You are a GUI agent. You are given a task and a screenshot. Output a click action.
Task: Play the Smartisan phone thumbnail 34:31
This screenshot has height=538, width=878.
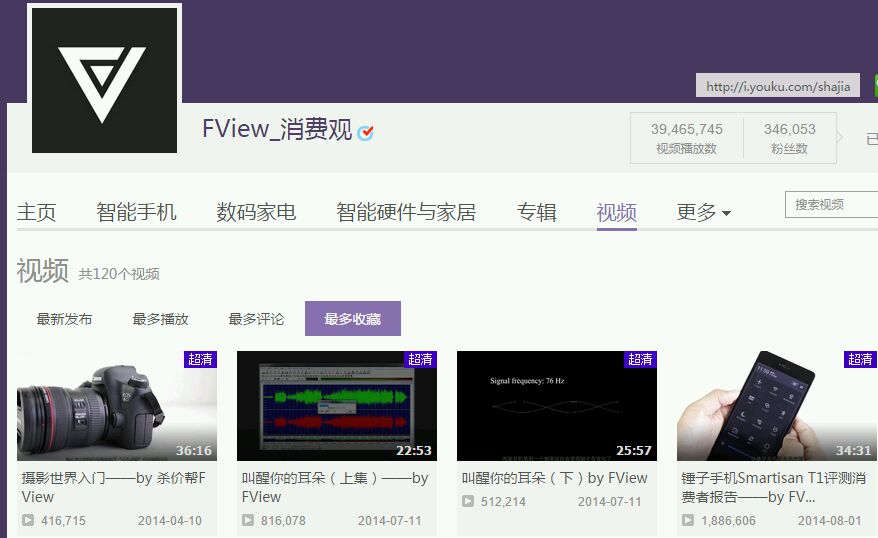[777, 406]
